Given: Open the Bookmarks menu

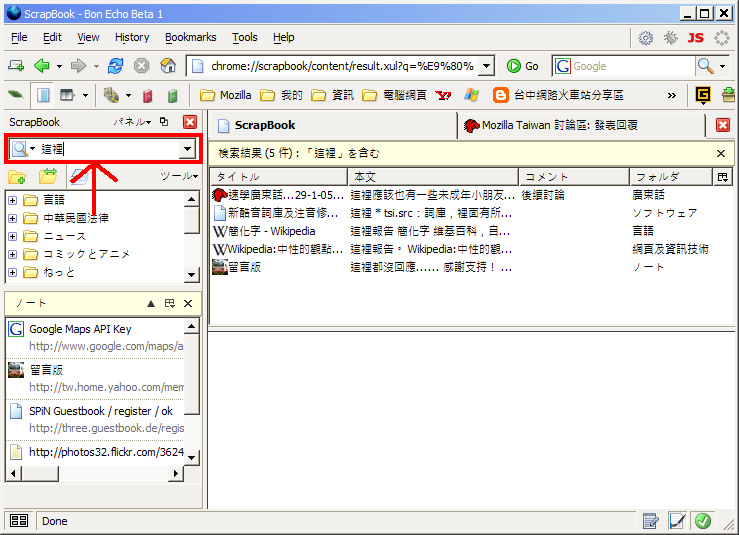Looking at the screenshot, I should click(190, 37).
